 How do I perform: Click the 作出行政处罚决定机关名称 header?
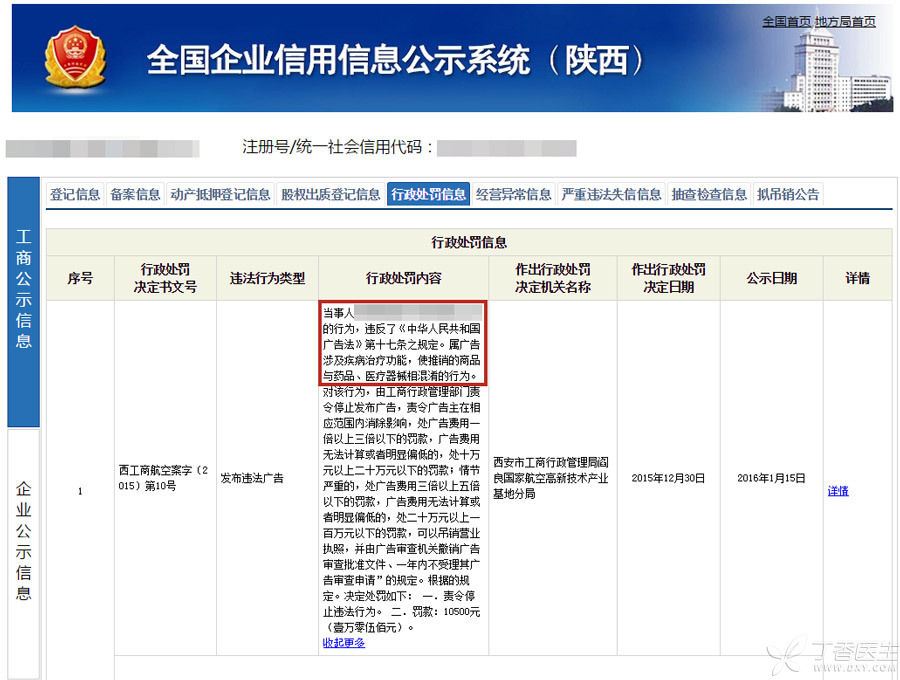pyautogui.click(x=553, y=278)
